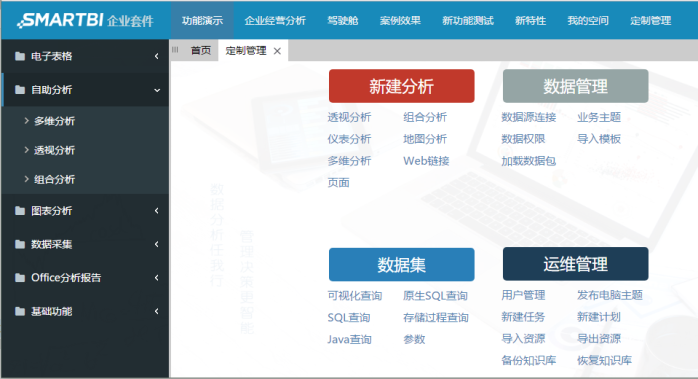The width and height of the screenshot is (698, 379).
Task: Click the dark 运维管理 button
Action: click(x=576, y=264)
